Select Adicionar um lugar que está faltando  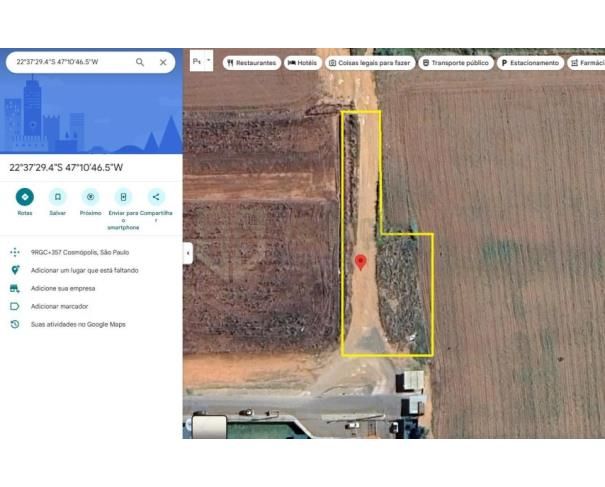84,271
